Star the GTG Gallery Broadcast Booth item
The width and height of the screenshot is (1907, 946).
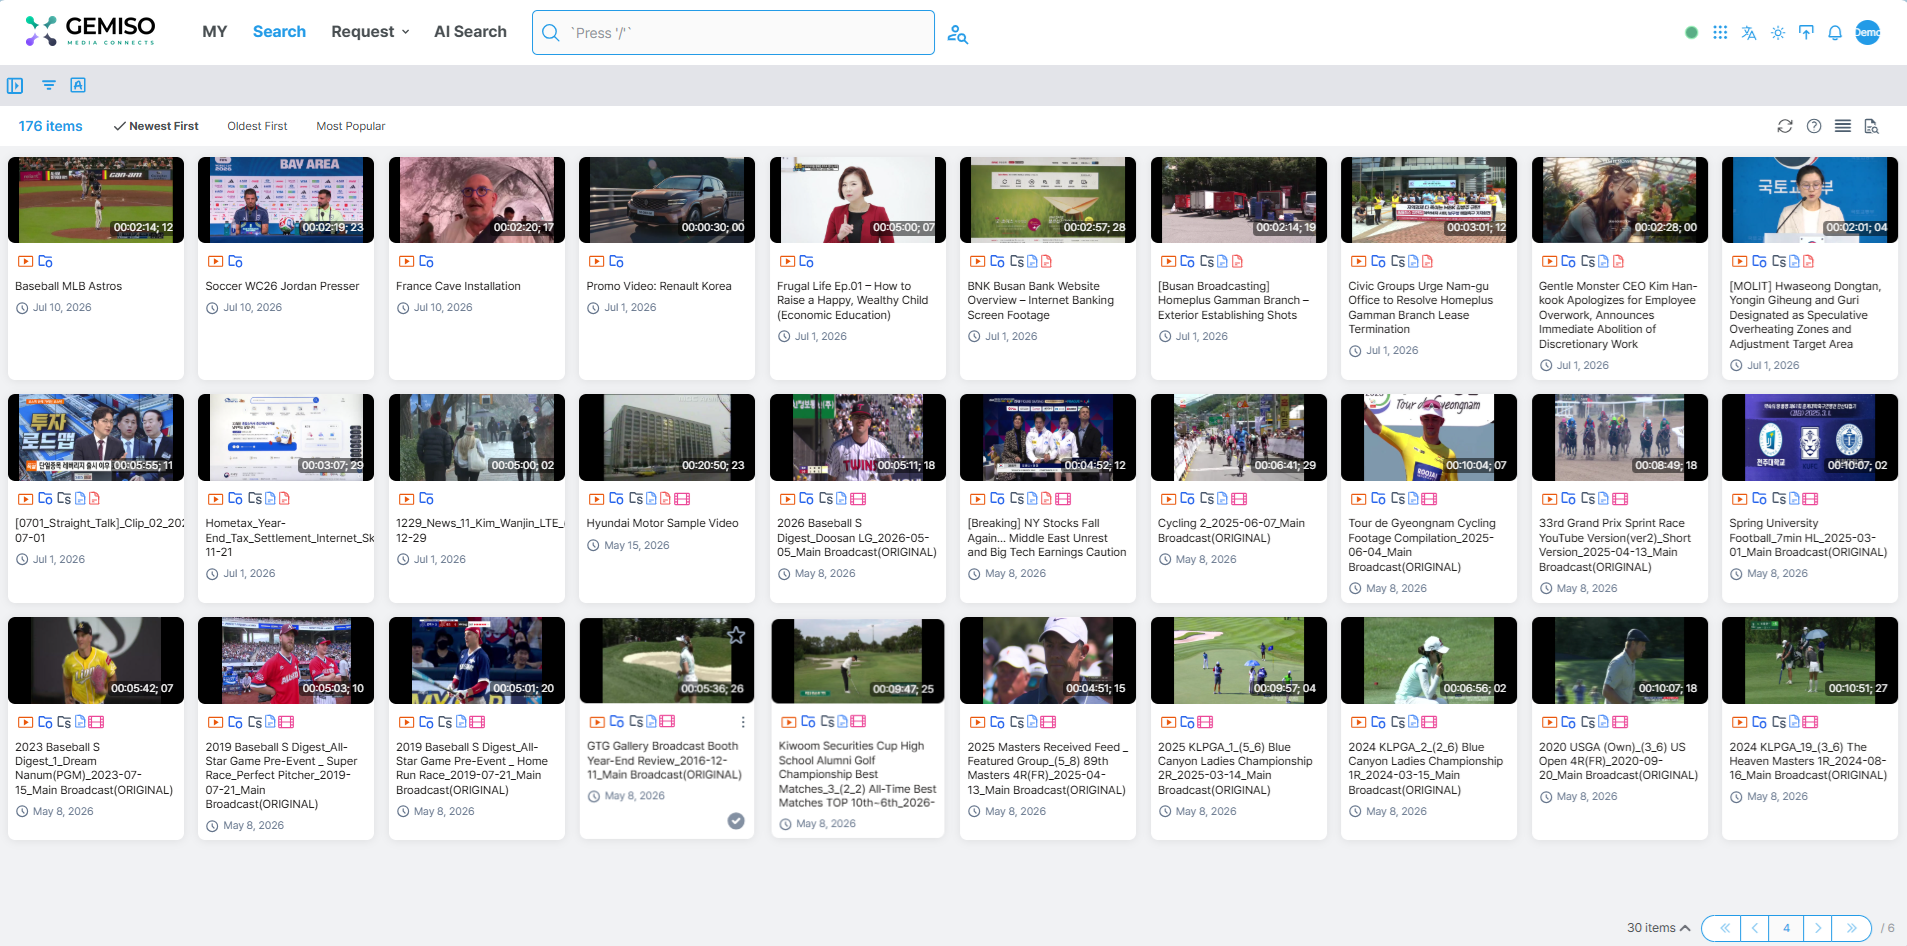[x=736, y=635]
